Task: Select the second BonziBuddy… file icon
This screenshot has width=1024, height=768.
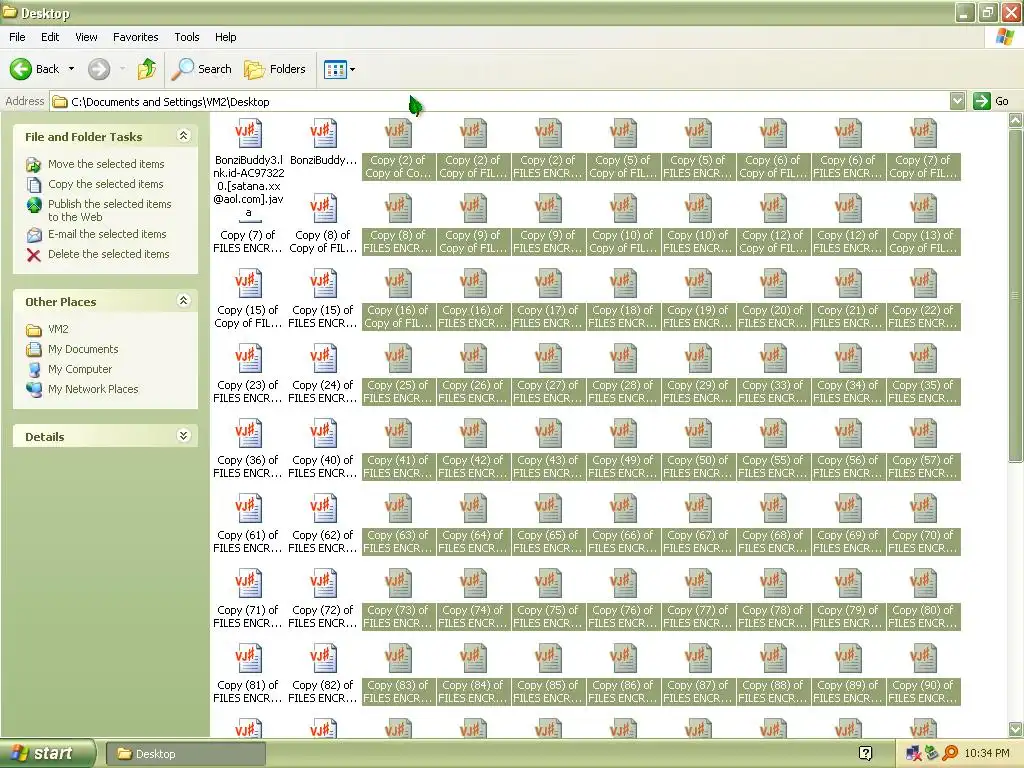Action: (x=323, y=133)
